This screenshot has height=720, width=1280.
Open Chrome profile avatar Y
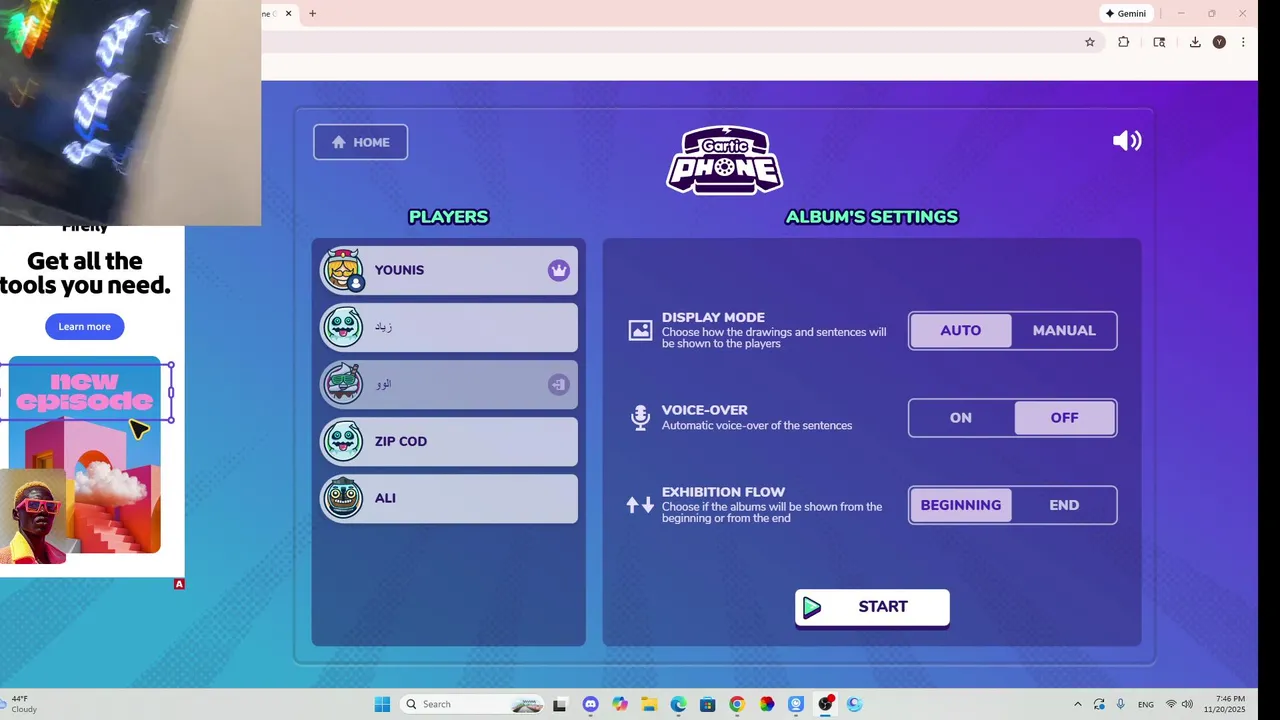pyautogui.click(x=1219, y=42)
